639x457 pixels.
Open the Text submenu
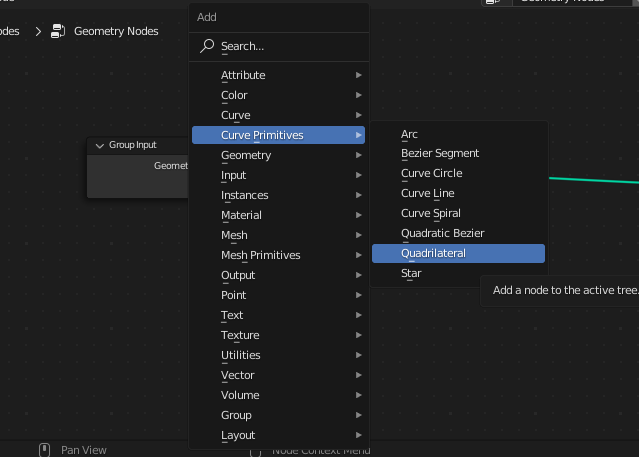279,315
